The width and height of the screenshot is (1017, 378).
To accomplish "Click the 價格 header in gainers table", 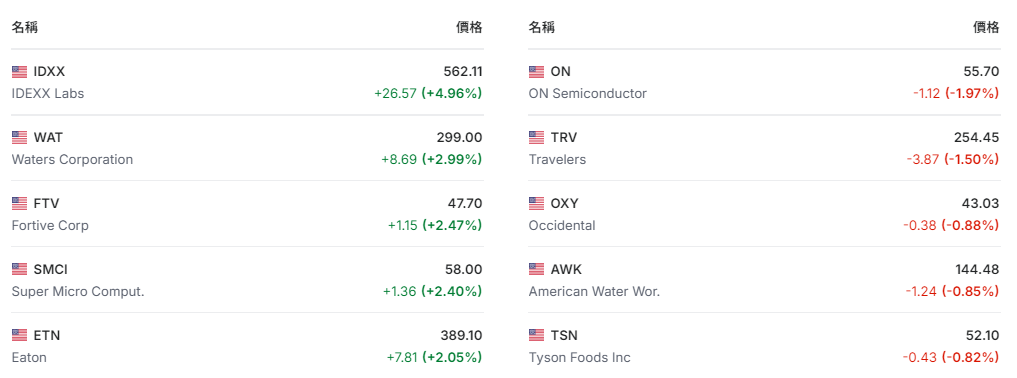I will pyautogui.click(x=470, y=27).
